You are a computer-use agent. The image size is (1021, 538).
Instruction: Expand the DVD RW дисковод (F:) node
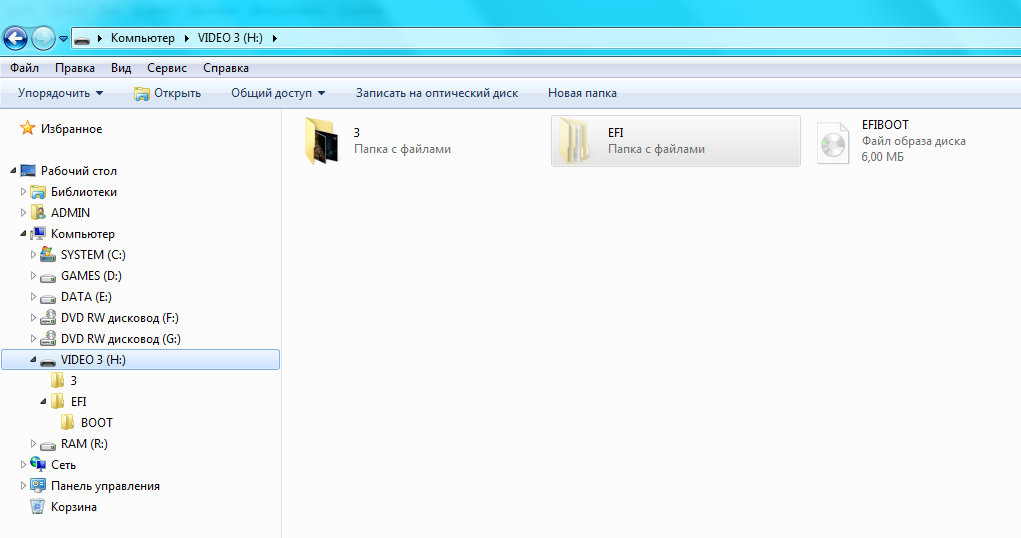(x=33, y=318)
